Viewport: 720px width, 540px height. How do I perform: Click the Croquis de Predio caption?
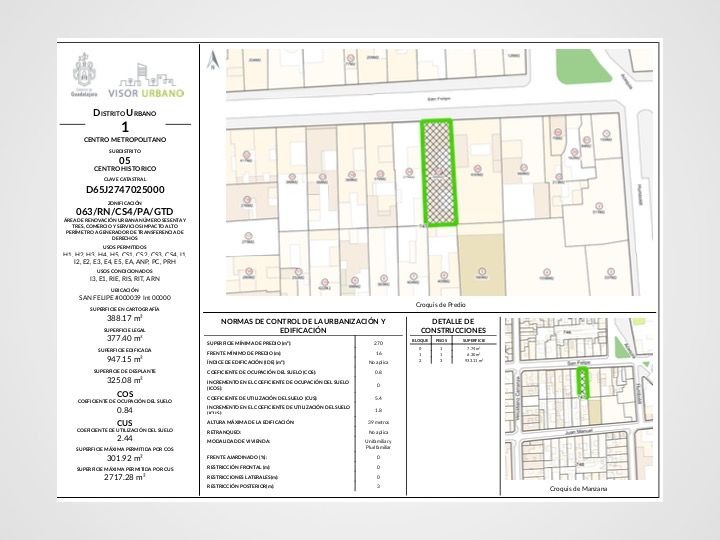[x=440, y=304]
